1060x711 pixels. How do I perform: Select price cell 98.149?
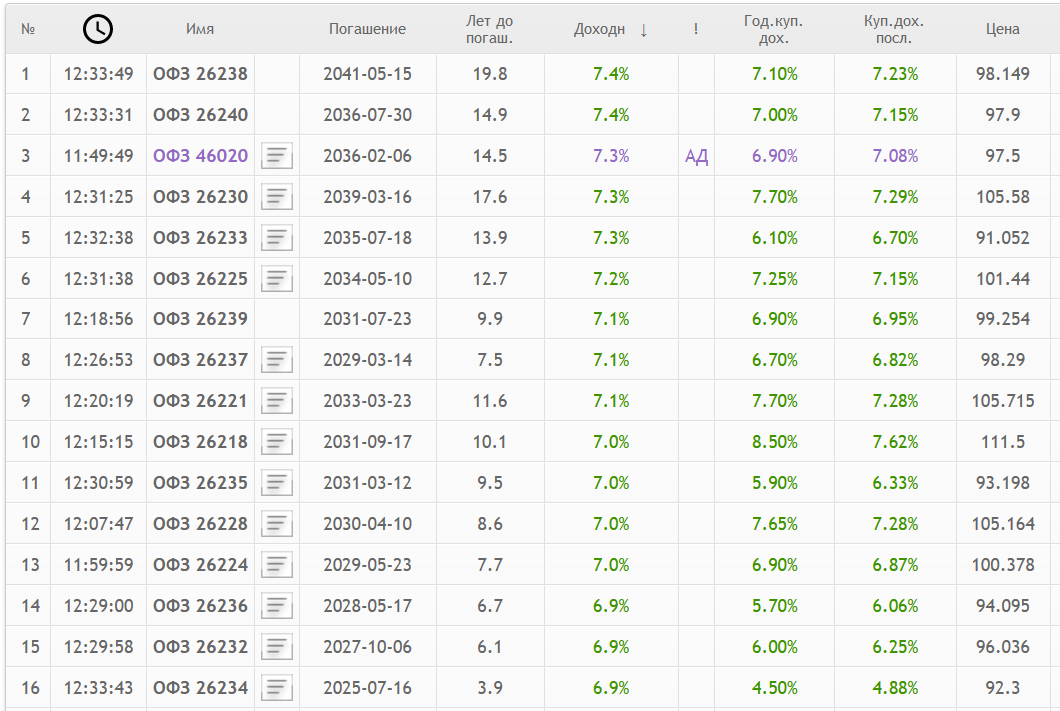pos(1003,74)
